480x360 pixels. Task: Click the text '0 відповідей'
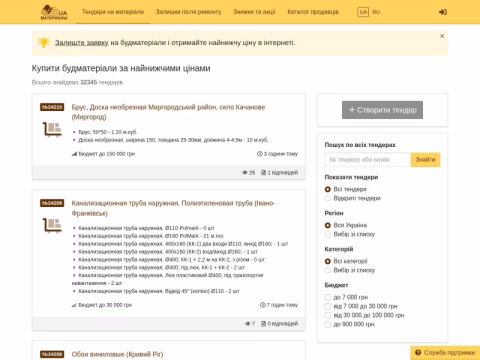tap(283, 324)
